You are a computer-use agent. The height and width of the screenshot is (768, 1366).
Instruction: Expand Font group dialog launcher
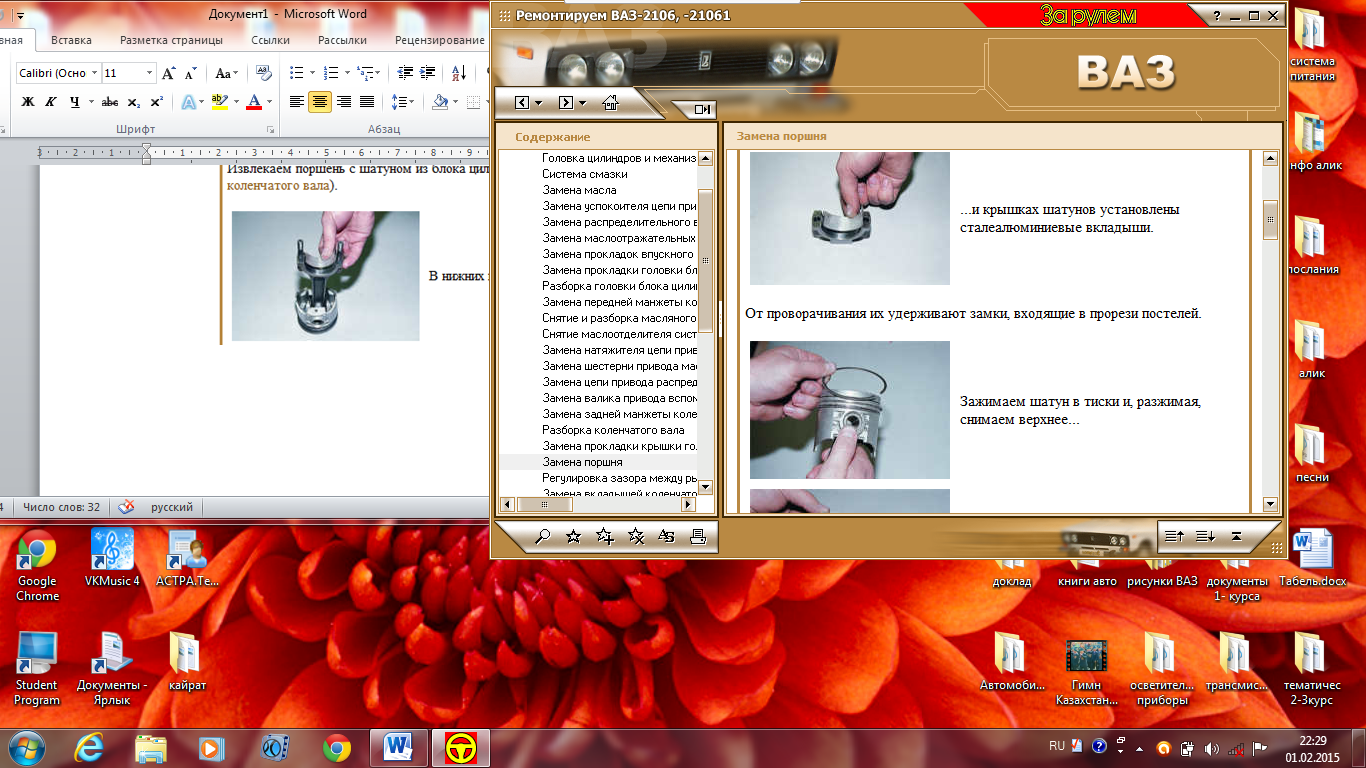point(270,130)
